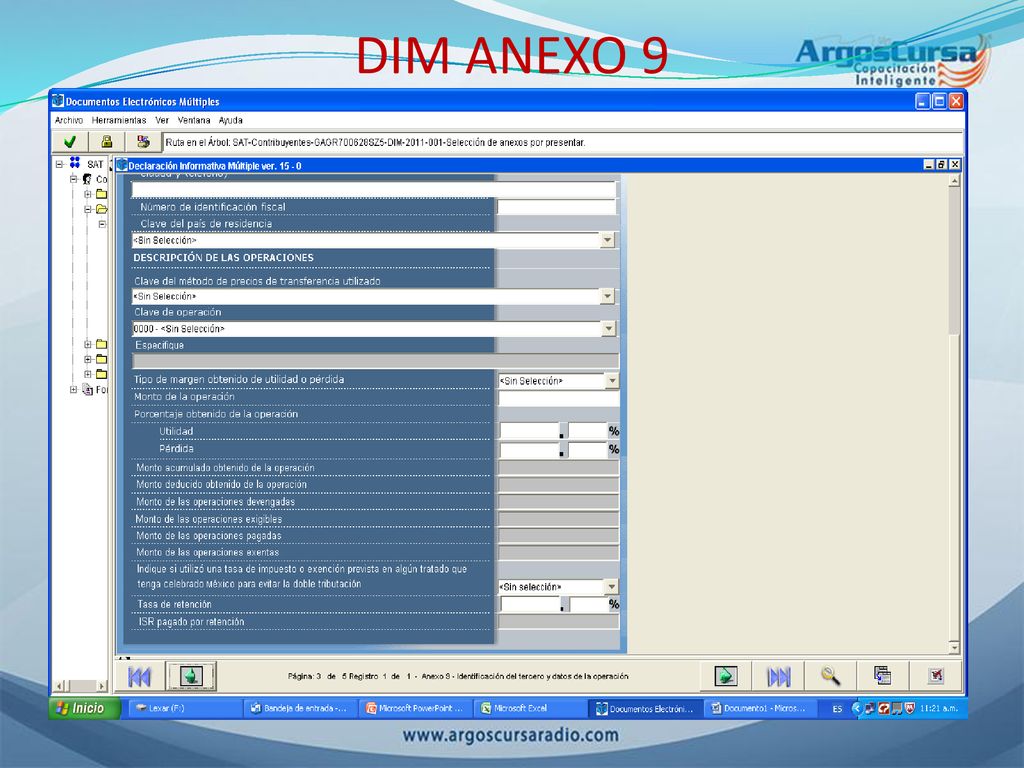Open the Ver menu

(x=162, y=120)
